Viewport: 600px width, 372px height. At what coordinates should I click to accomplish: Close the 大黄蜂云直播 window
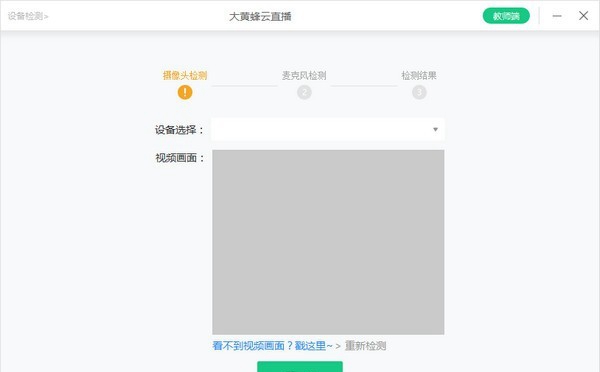click(583, 16)
